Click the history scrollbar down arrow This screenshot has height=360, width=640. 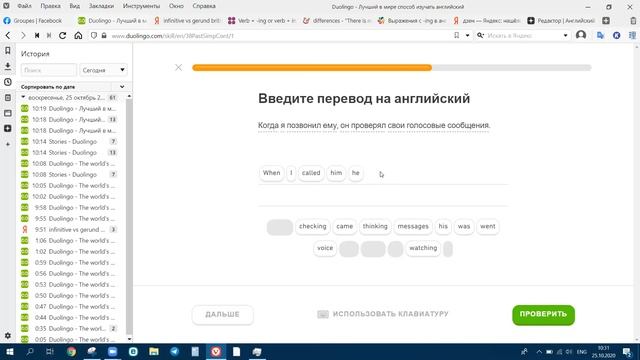(x=129, y=339)
